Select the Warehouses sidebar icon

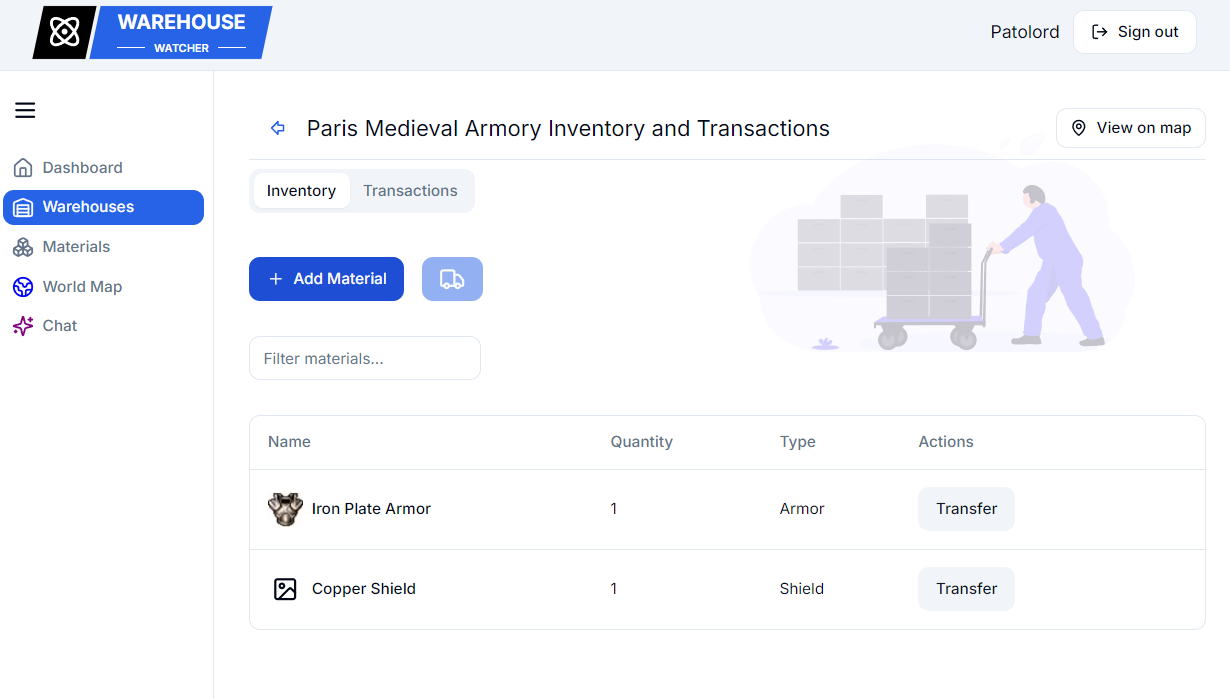(x=22, y=207)
